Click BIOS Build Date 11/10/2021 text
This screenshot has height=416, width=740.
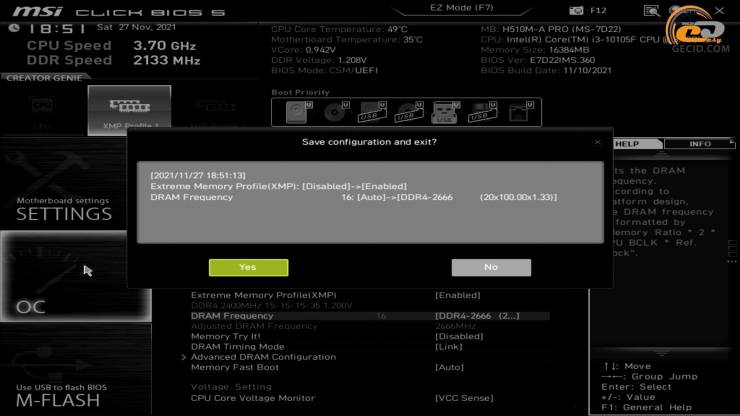point(546,70)
